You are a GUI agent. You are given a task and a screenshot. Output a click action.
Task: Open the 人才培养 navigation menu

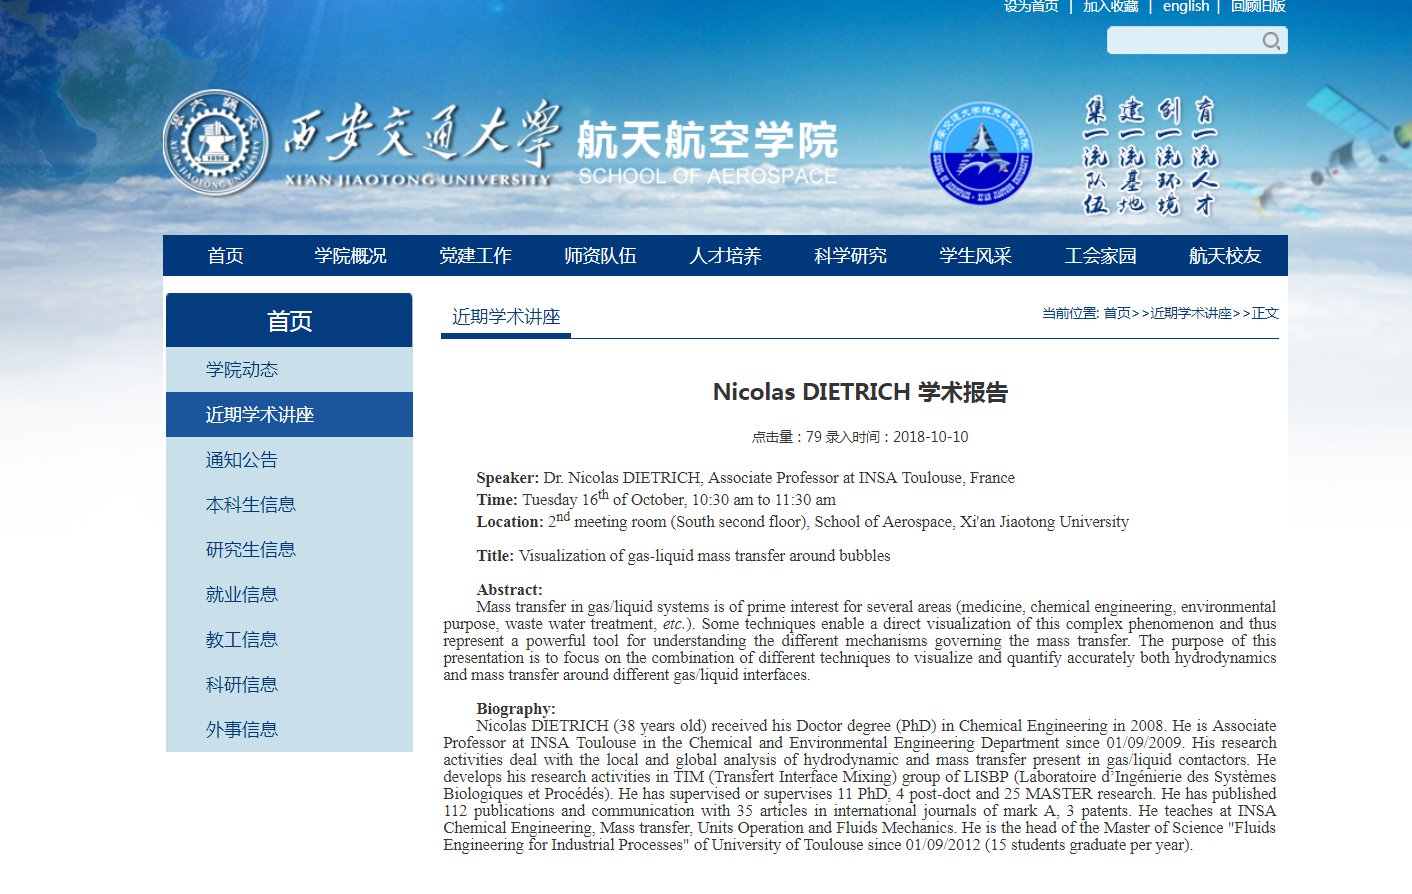pyautogui.click(x=725, y=256)
